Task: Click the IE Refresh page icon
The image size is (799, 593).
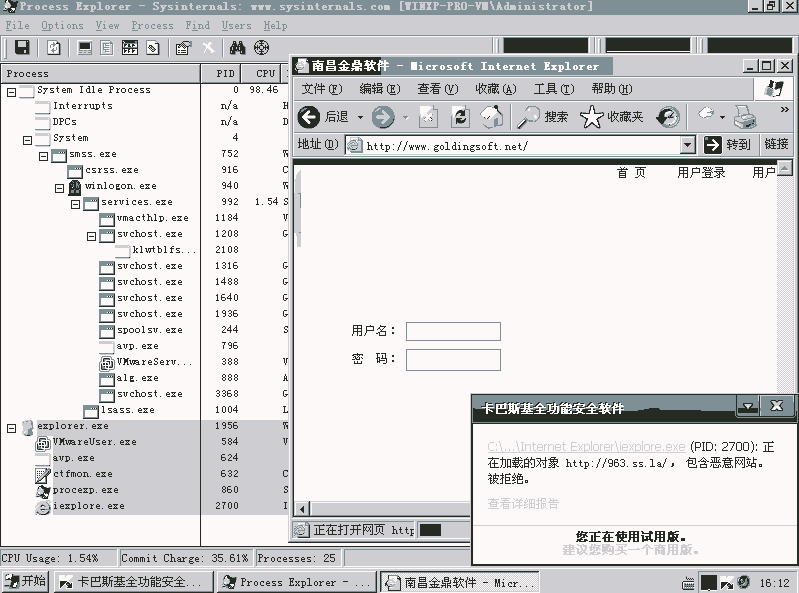Action: click(x=460, y=117)
